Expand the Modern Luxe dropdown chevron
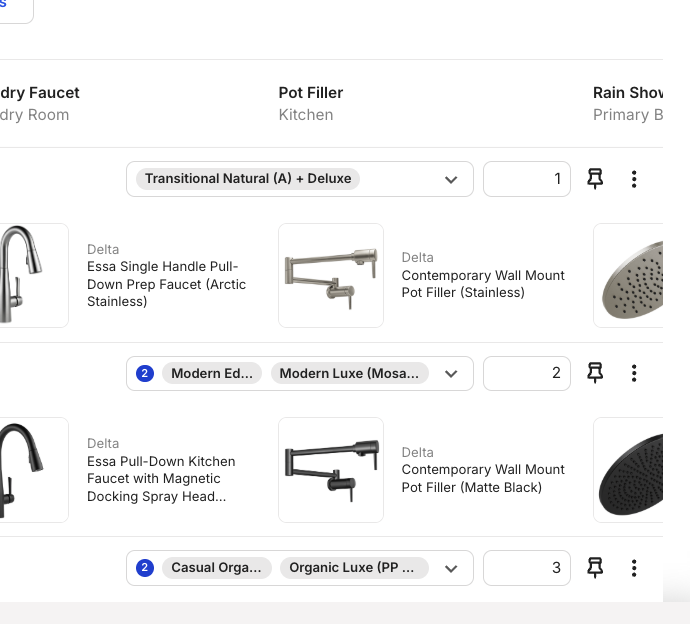 coord(451,374)
